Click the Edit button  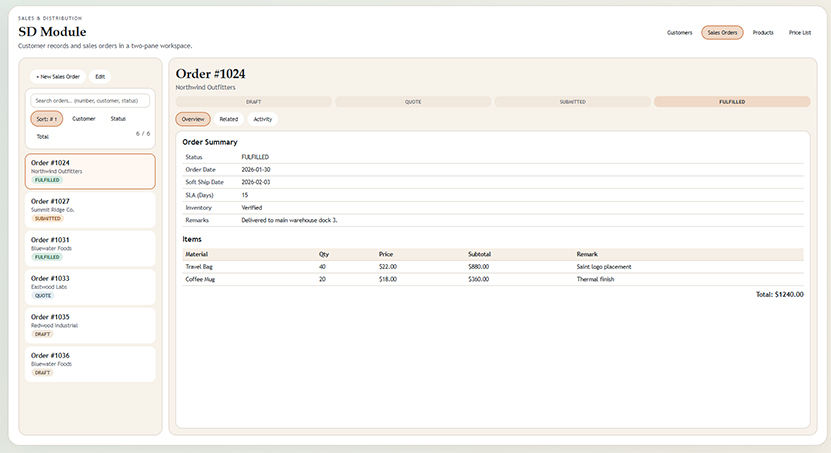click(x=100, y=77)
